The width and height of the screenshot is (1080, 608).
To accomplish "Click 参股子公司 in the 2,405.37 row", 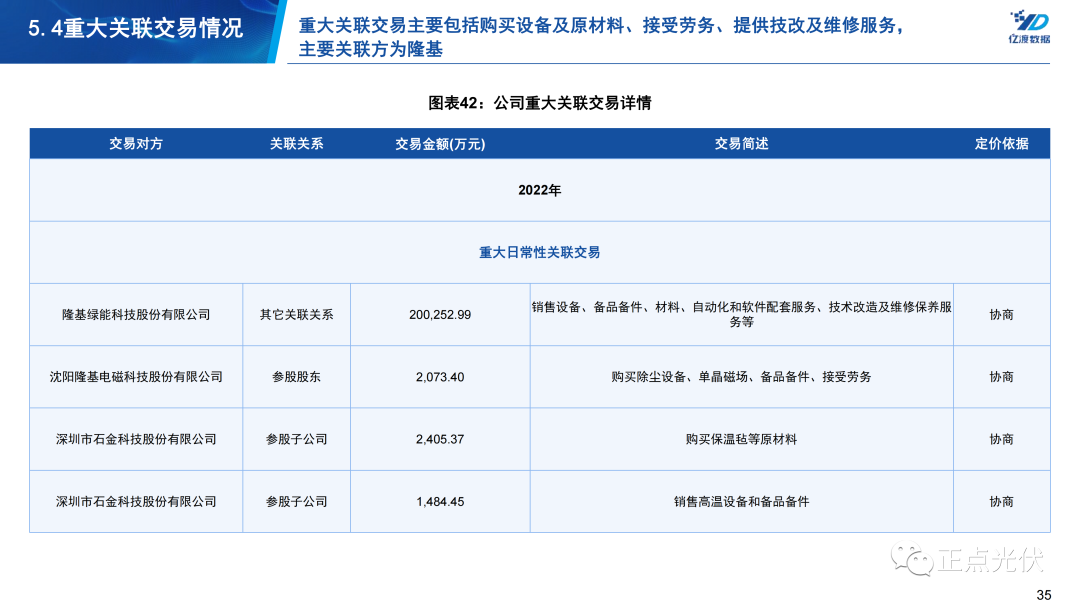I will (296, 439).
